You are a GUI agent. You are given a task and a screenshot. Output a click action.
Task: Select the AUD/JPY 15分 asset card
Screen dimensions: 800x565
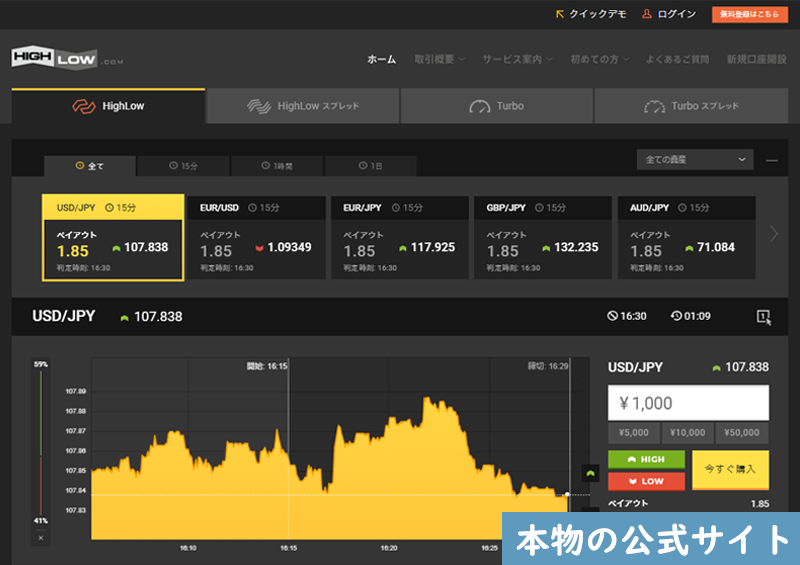(x=686, y=237)
